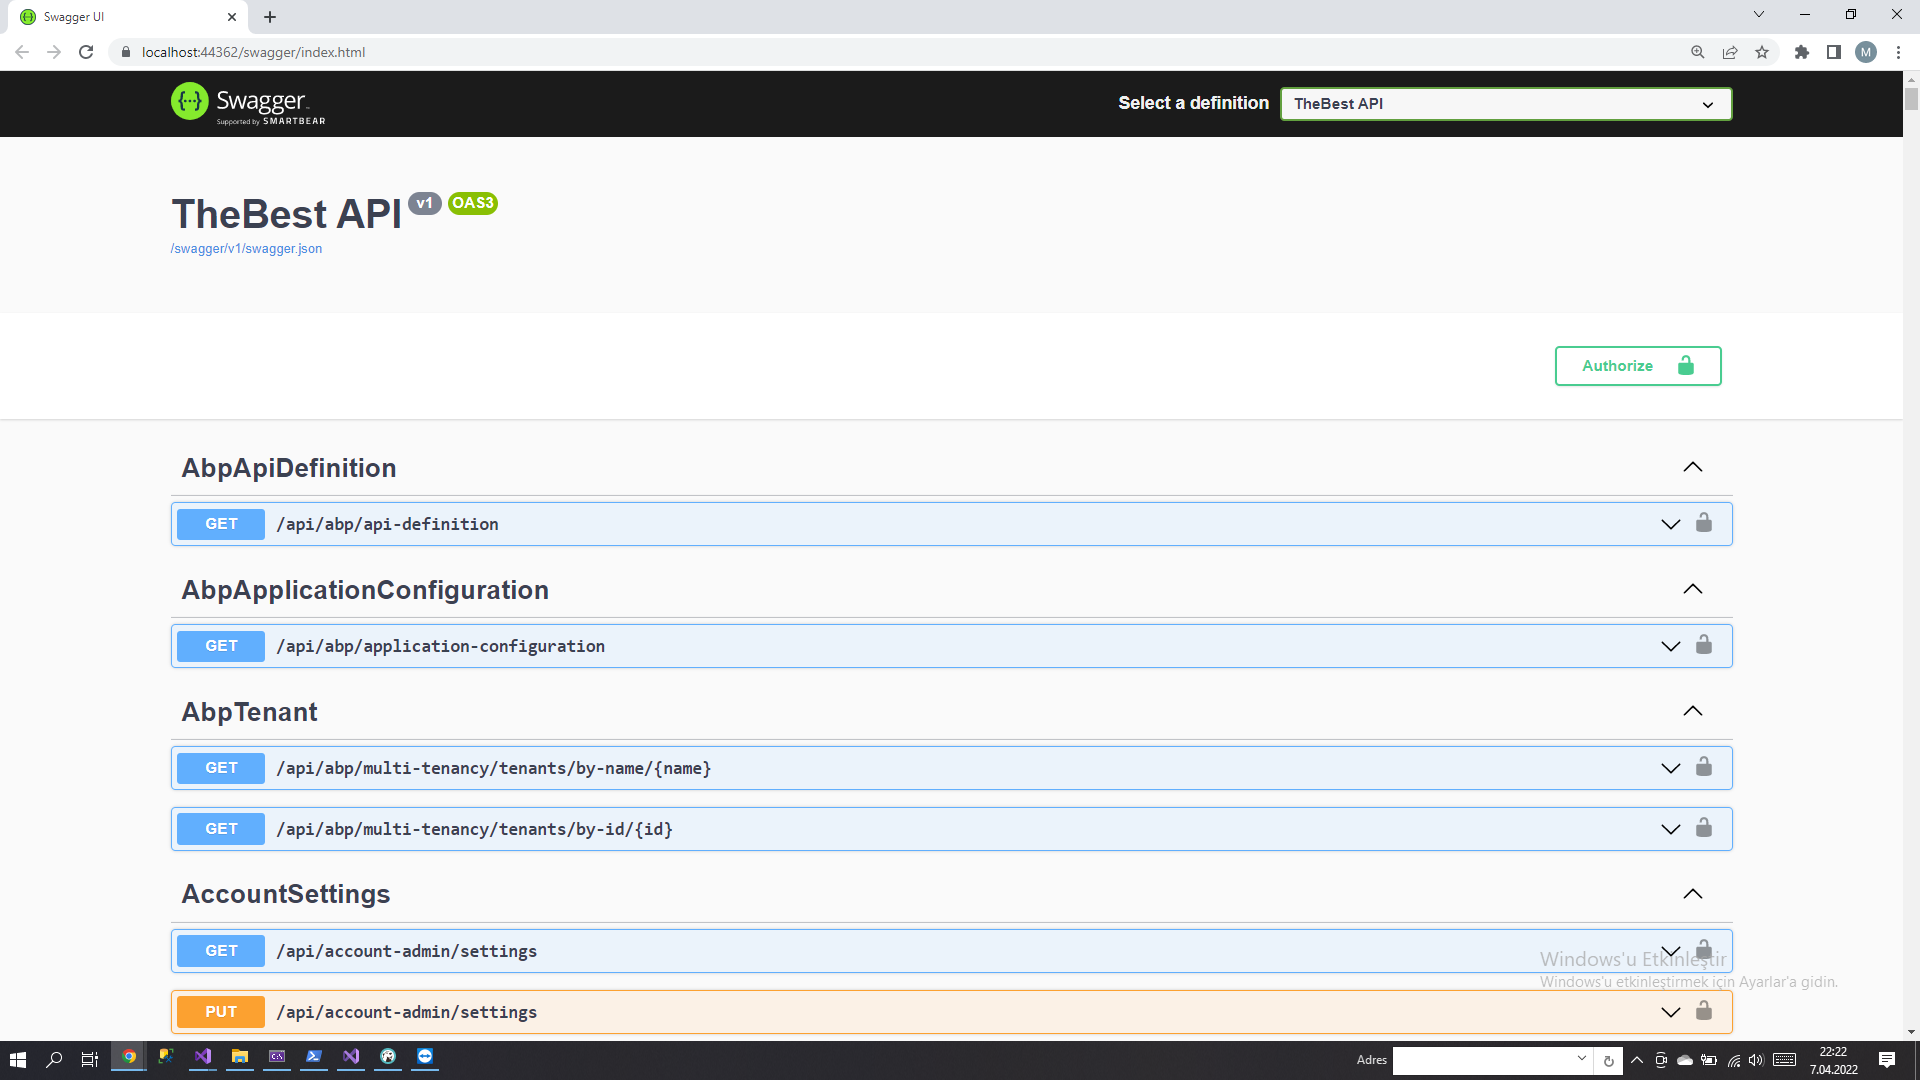
Task: Click the Adres toolbar refresh button
Action: click(x=1609, y=1060)
